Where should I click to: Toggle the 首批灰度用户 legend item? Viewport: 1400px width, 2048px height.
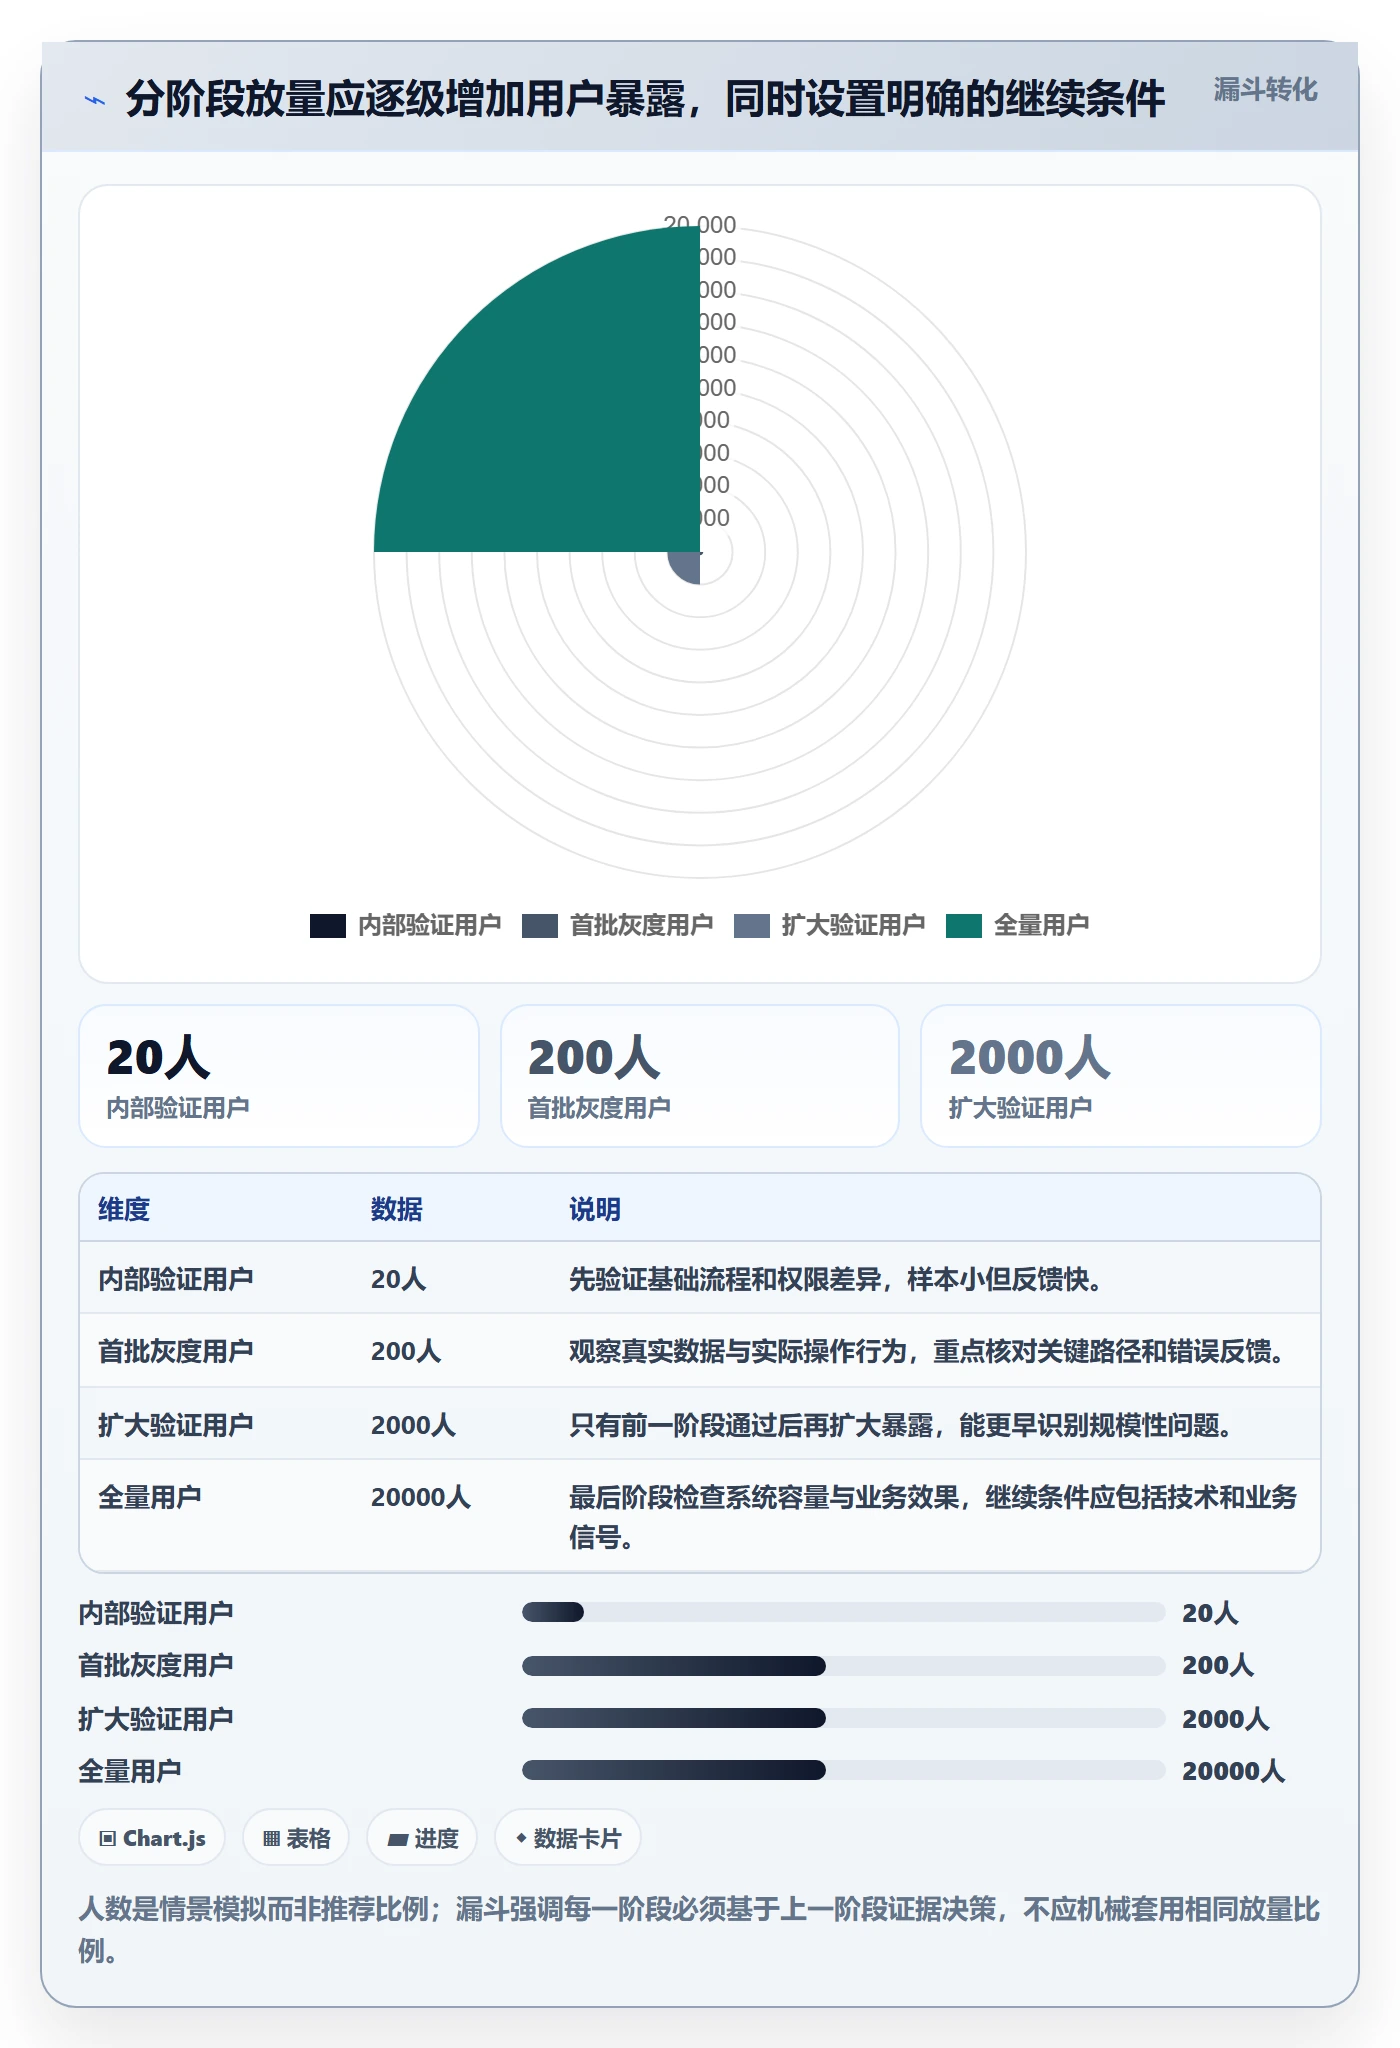pyautogui.click(x=617, y=925)
